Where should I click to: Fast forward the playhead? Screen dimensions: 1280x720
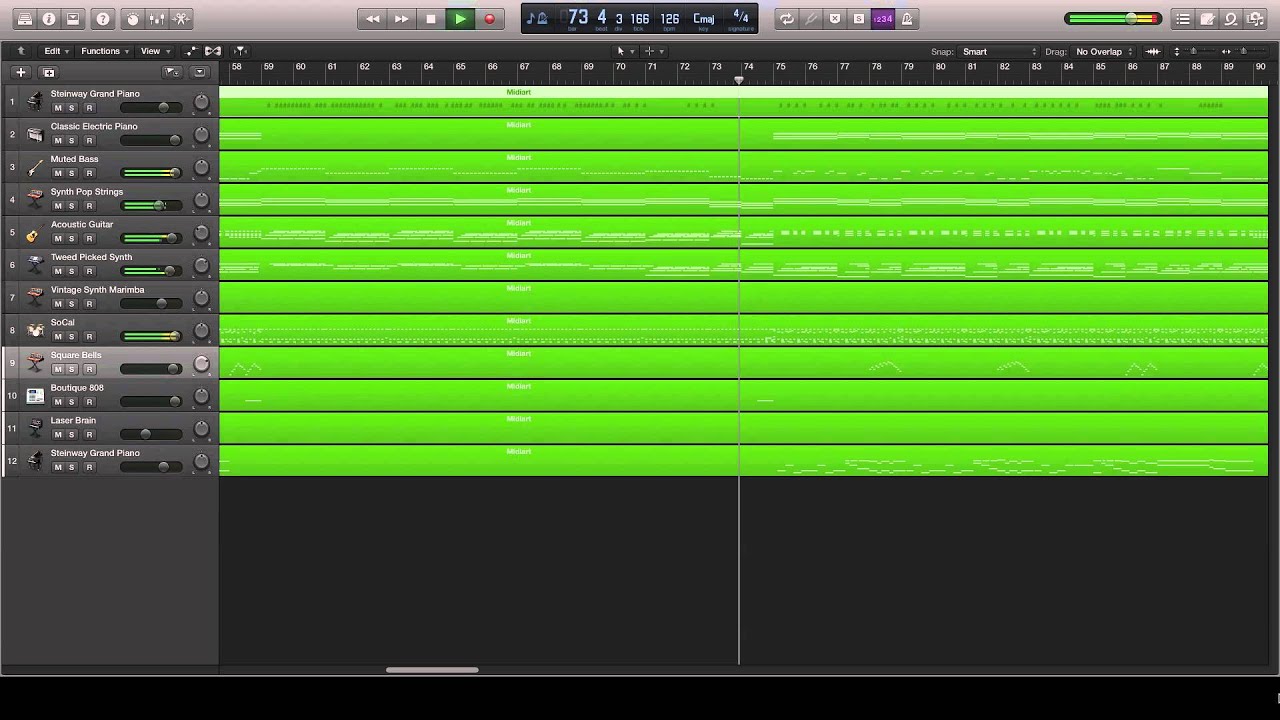[x=401, y=19]
